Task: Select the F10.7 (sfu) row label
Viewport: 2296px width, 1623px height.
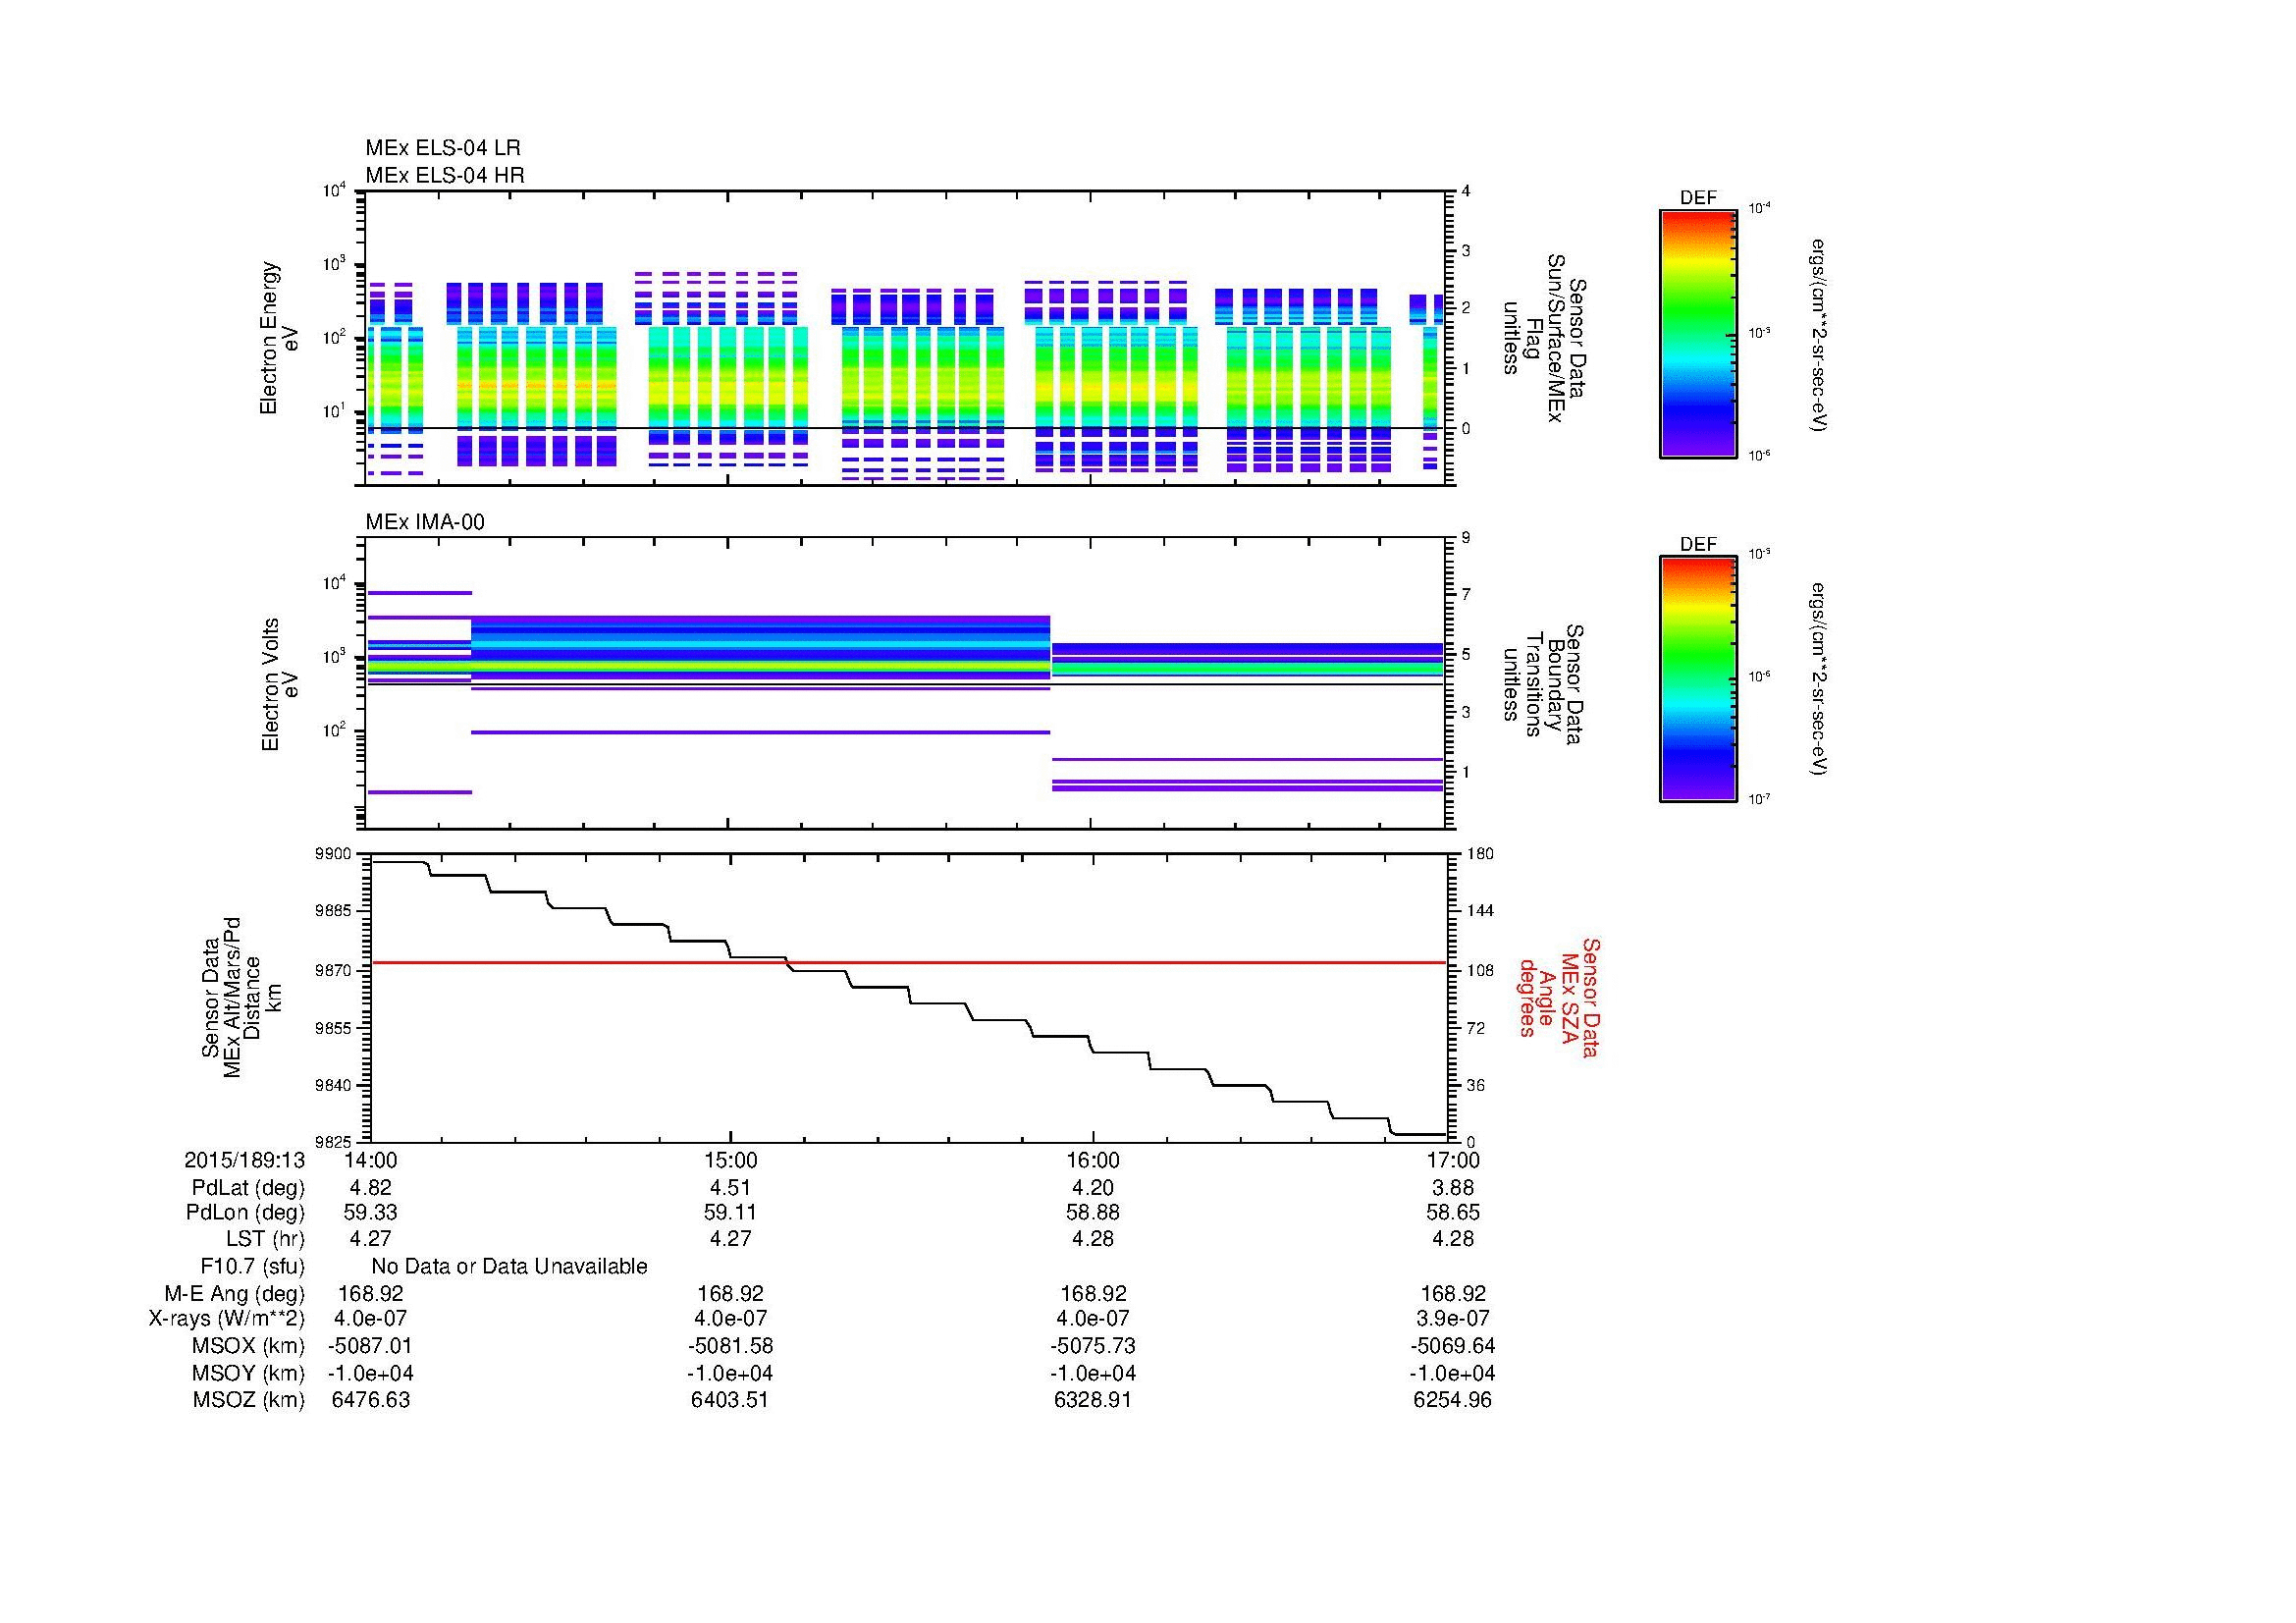Action: [x=252, y=1267]
